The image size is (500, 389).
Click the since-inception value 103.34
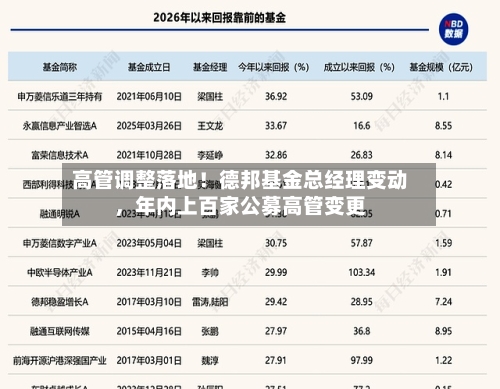click(362, 273)
